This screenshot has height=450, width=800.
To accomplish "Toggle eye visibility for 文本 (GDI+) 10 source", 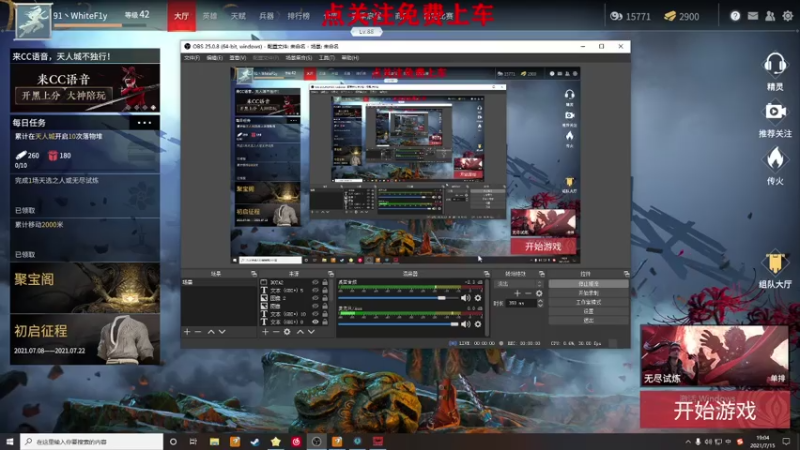I will 315,314.
